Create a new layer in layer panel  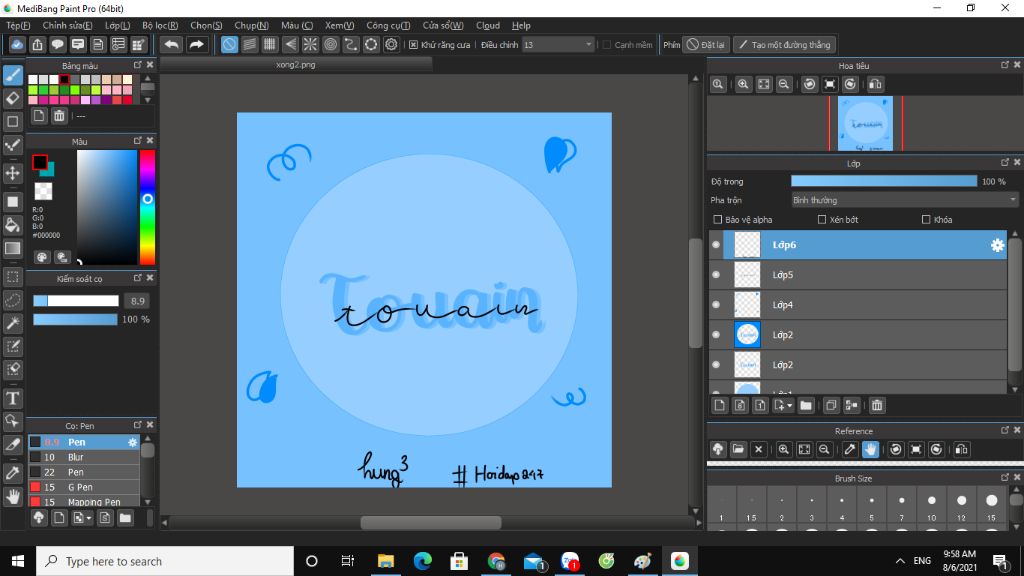[720, 406]
